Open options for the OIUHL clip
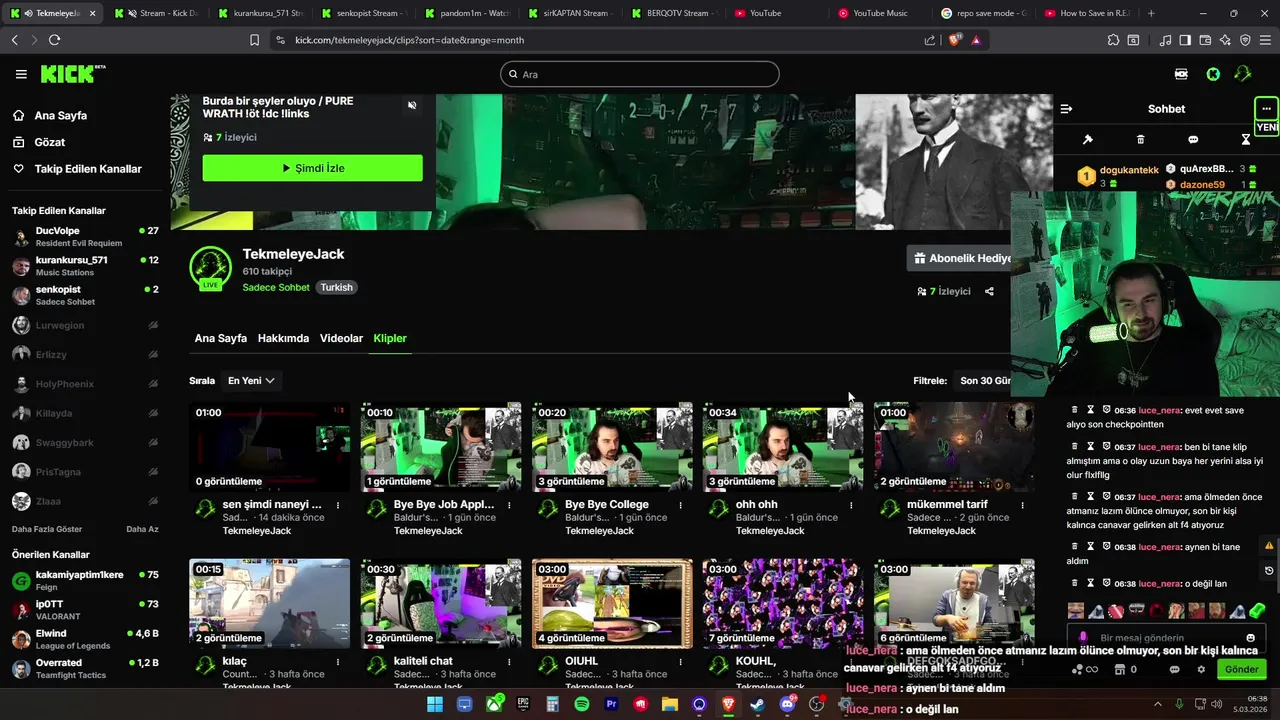1280x720 pixels. [680, 662]
